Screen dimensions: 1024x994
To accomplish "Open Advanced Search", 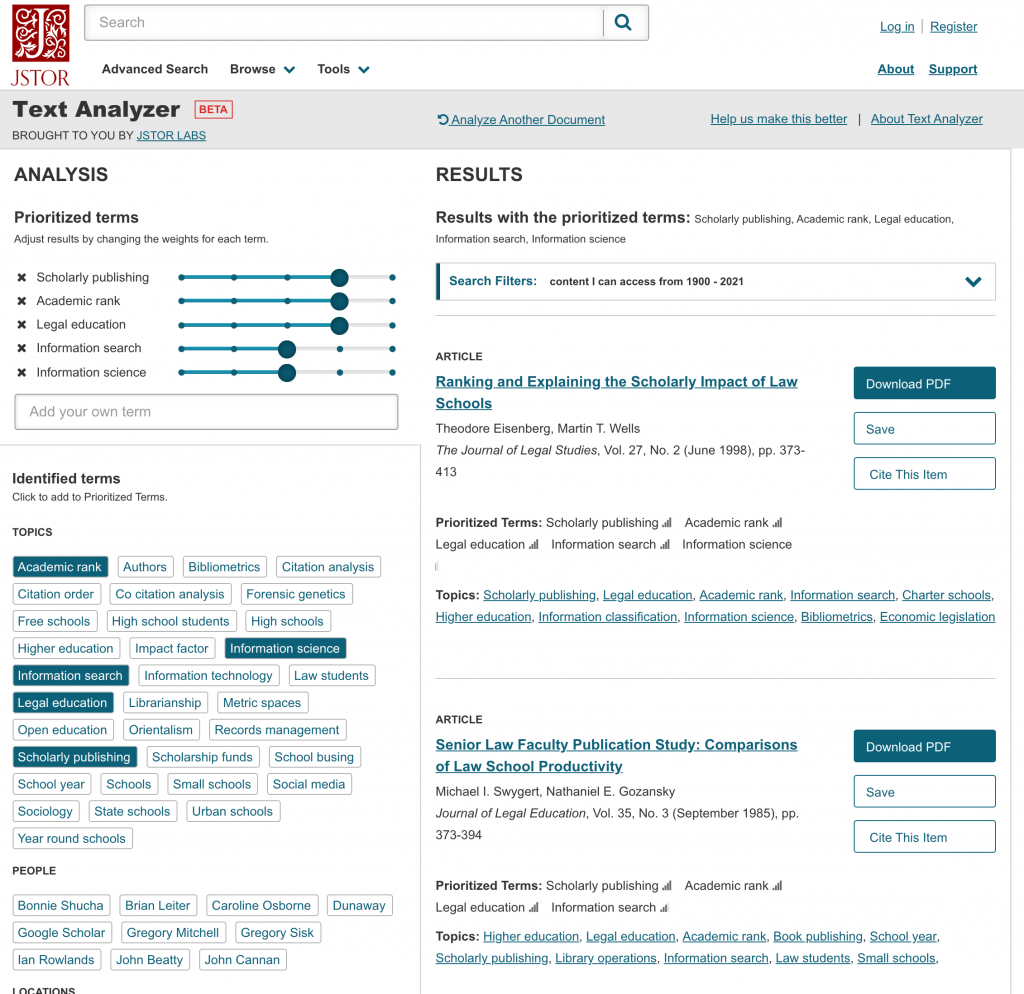I will click(x=155, y=69).
